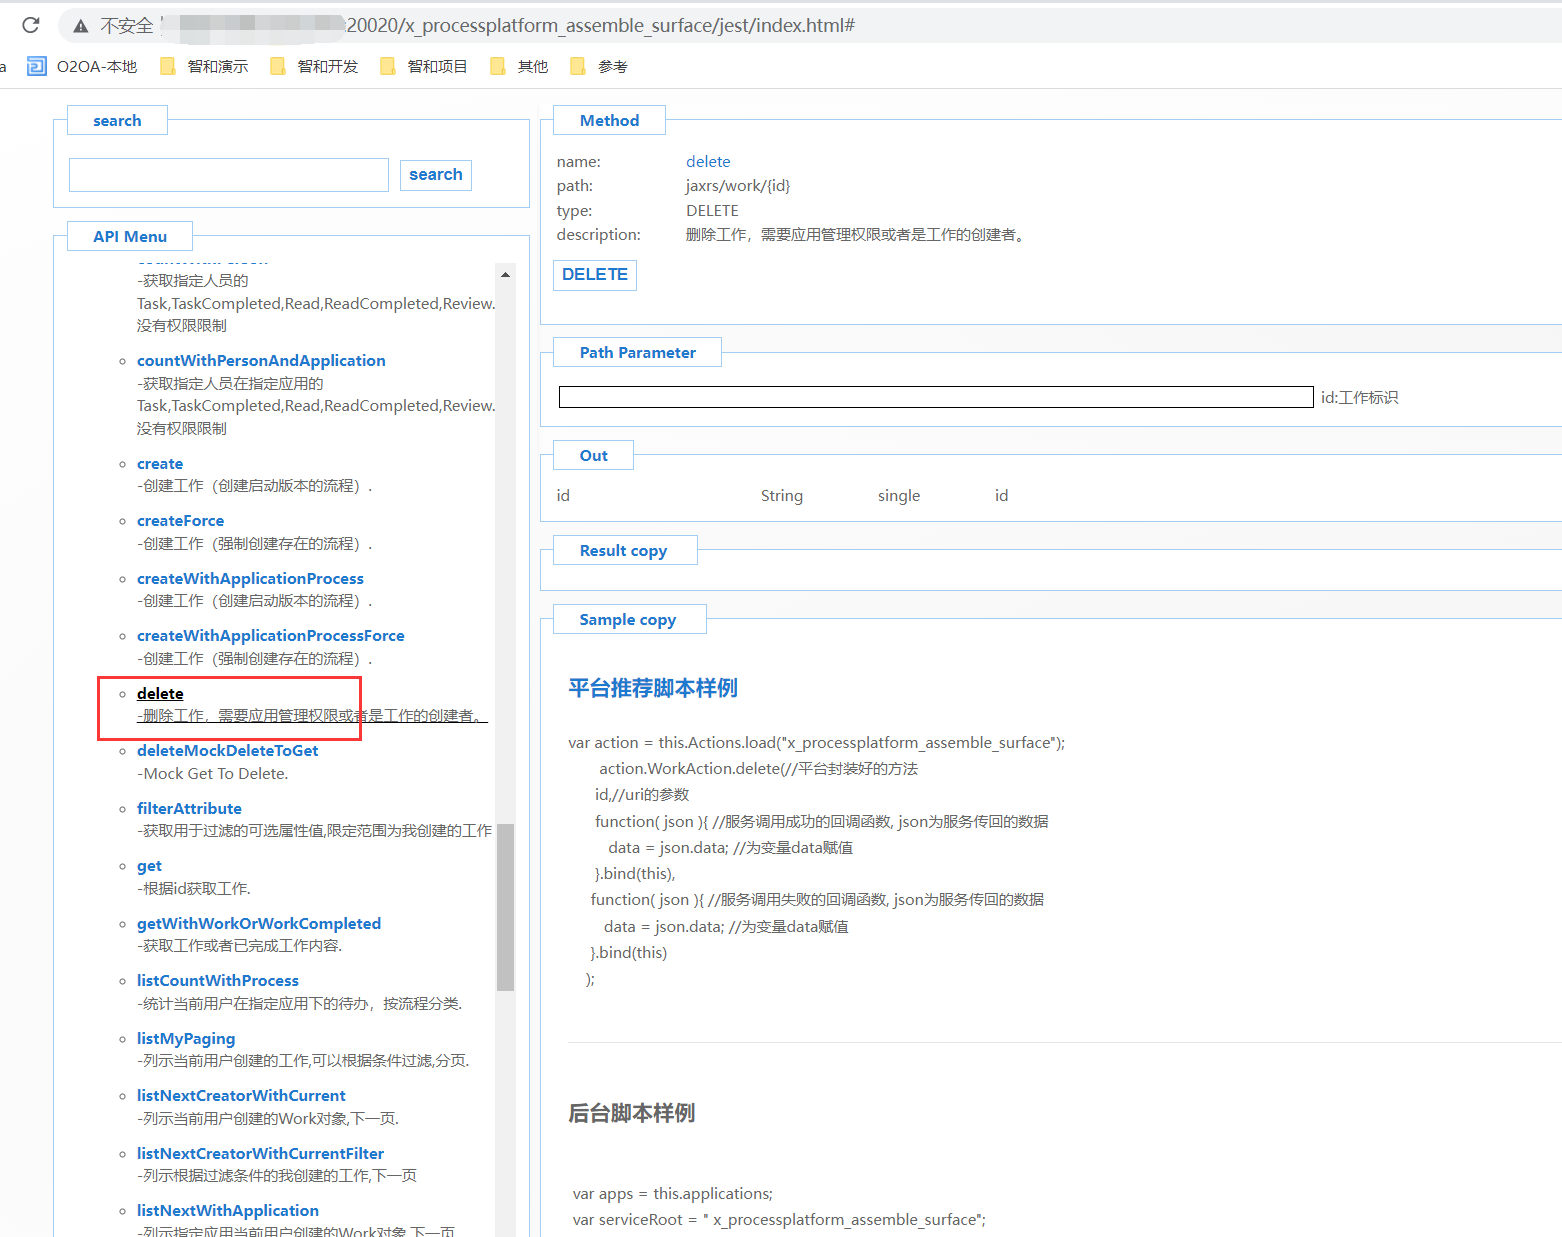Open the getWithWorkOrWorkCompleted API link
Viewport: 1562px width, 1237px height.
(x=259, y=923)
